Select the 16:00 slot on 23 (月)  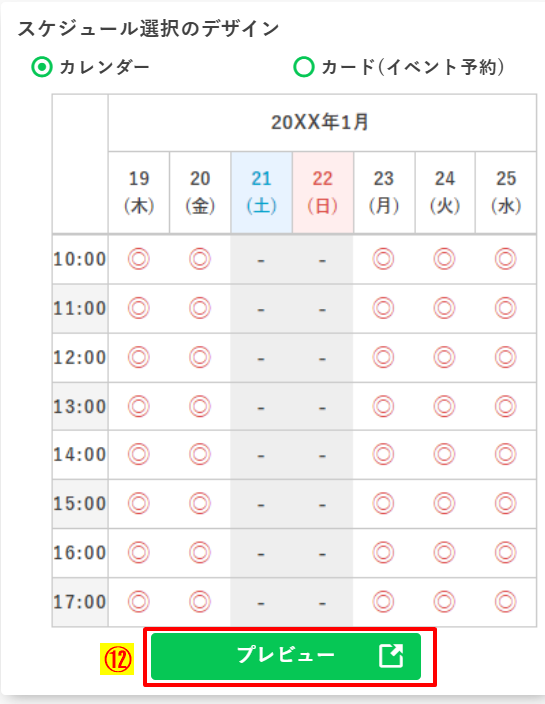(x=383, y=552)
